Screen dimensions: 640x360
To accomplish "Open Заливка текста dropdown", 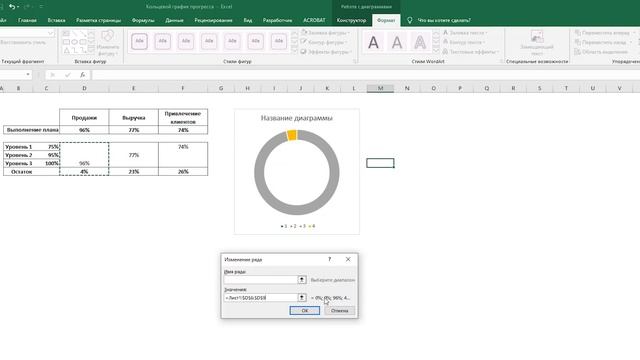I will (465, 32).
